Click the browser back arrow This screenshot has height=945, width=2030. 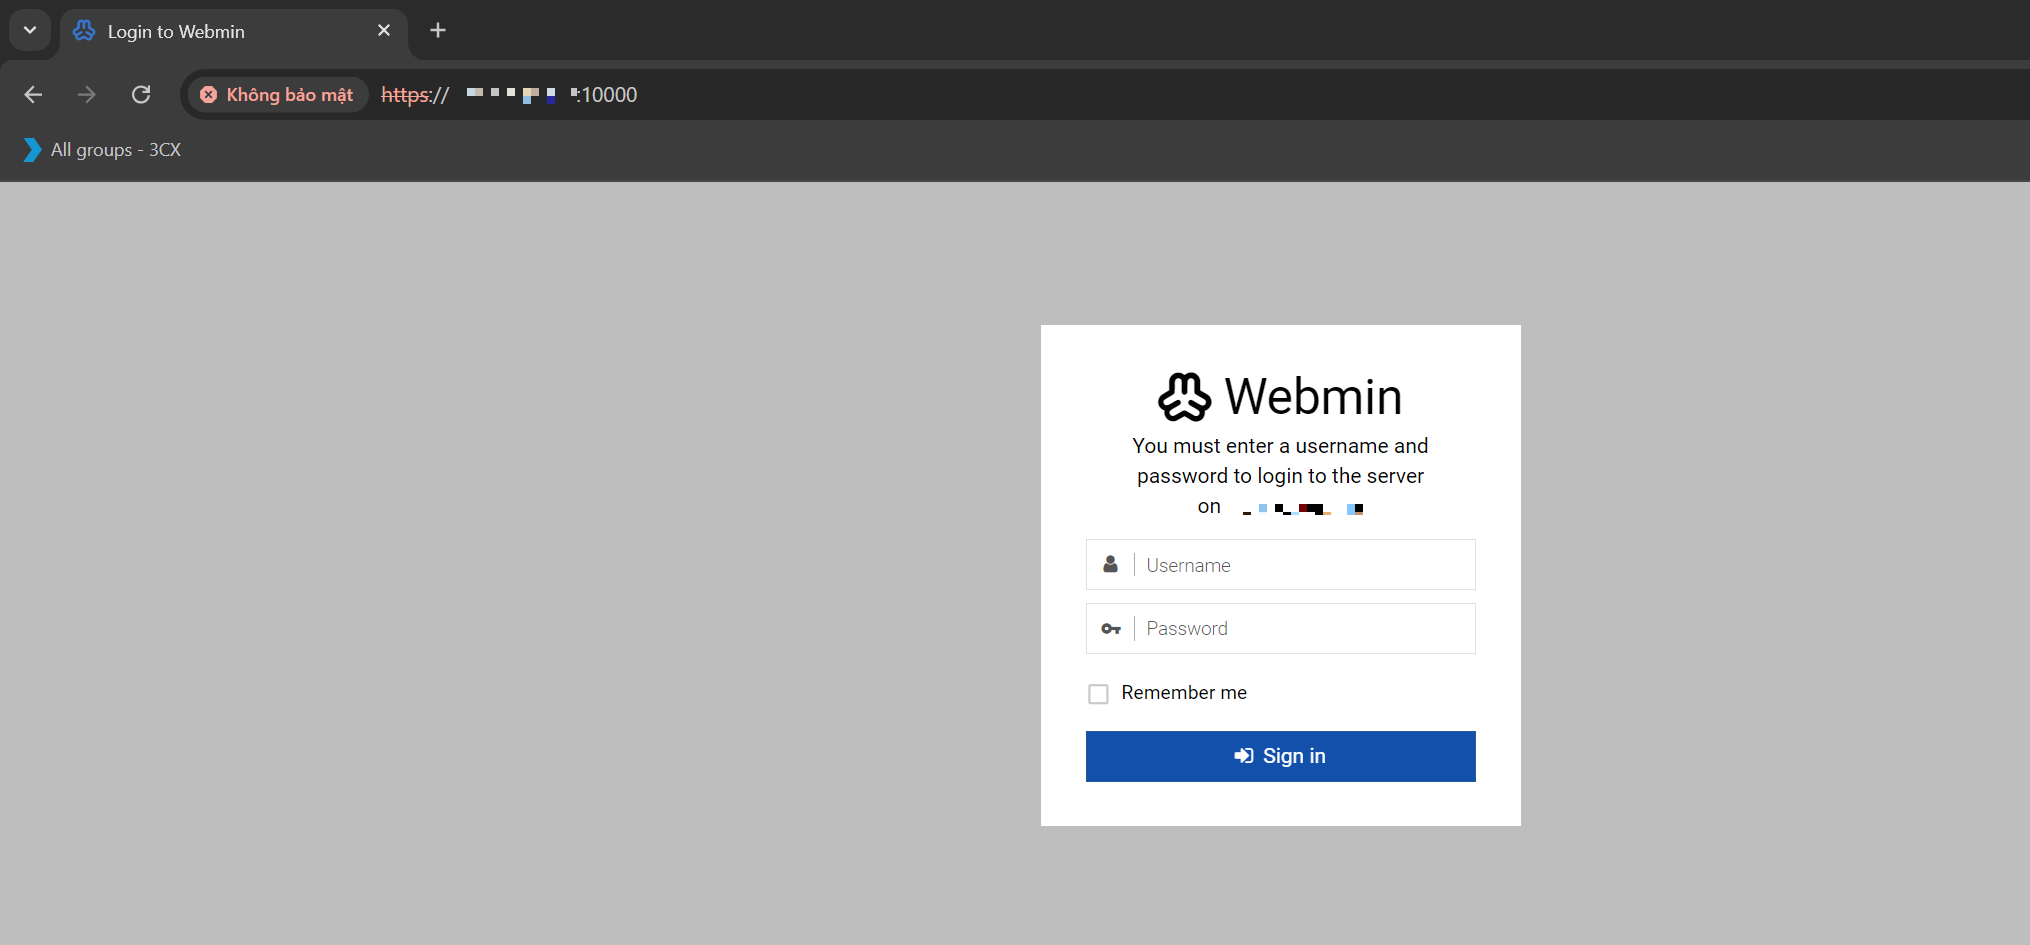33,94
